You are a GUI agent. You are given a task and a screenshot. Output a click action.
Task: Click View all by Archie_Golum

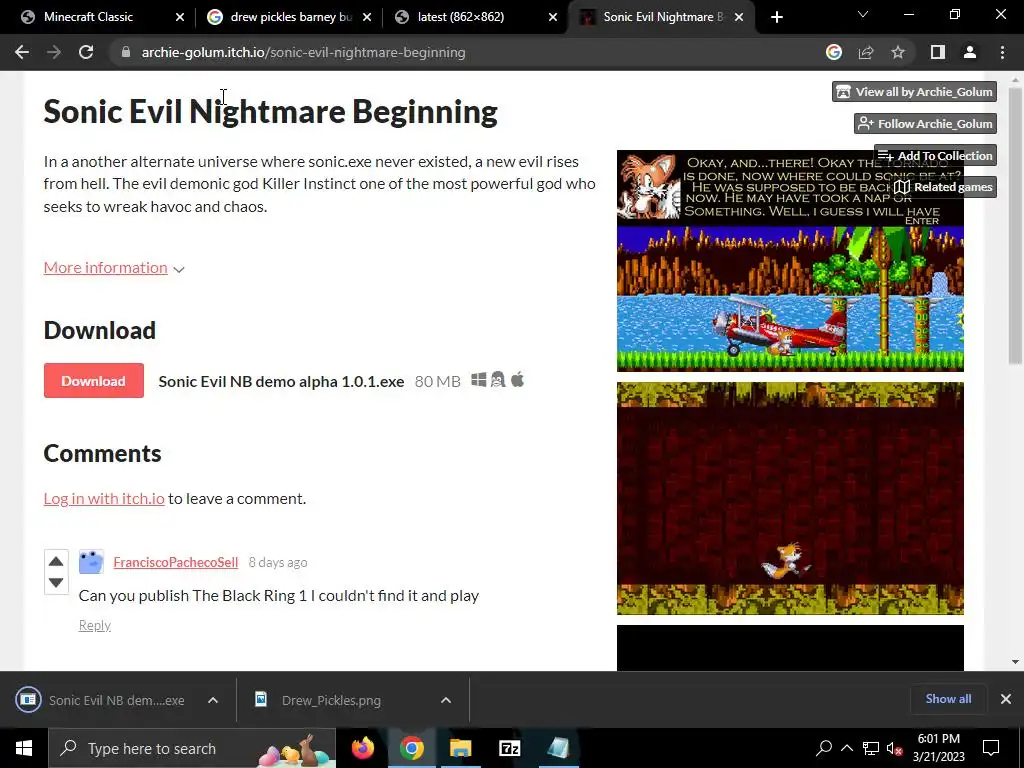point(914,91)
